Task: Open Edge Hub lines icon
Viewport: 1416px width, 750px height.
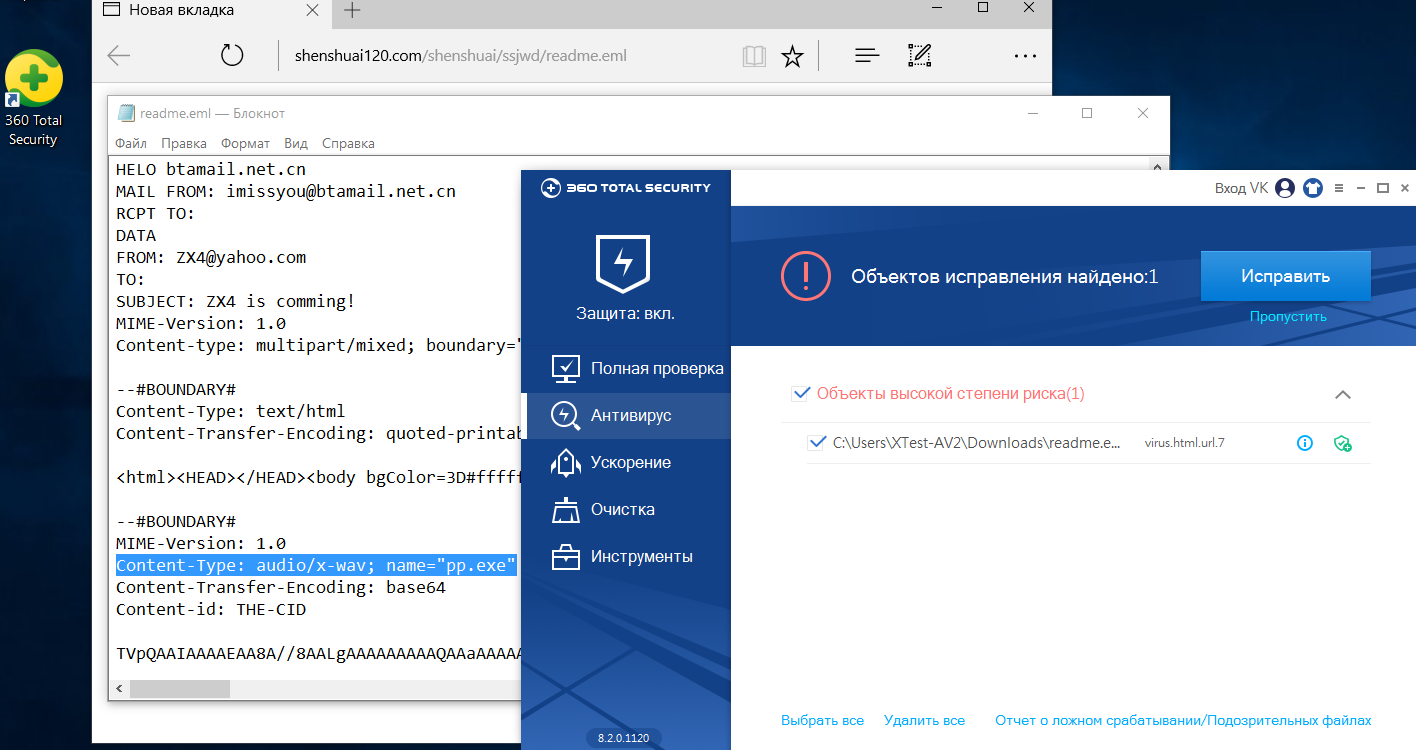Action: click(x=867, y=56)
